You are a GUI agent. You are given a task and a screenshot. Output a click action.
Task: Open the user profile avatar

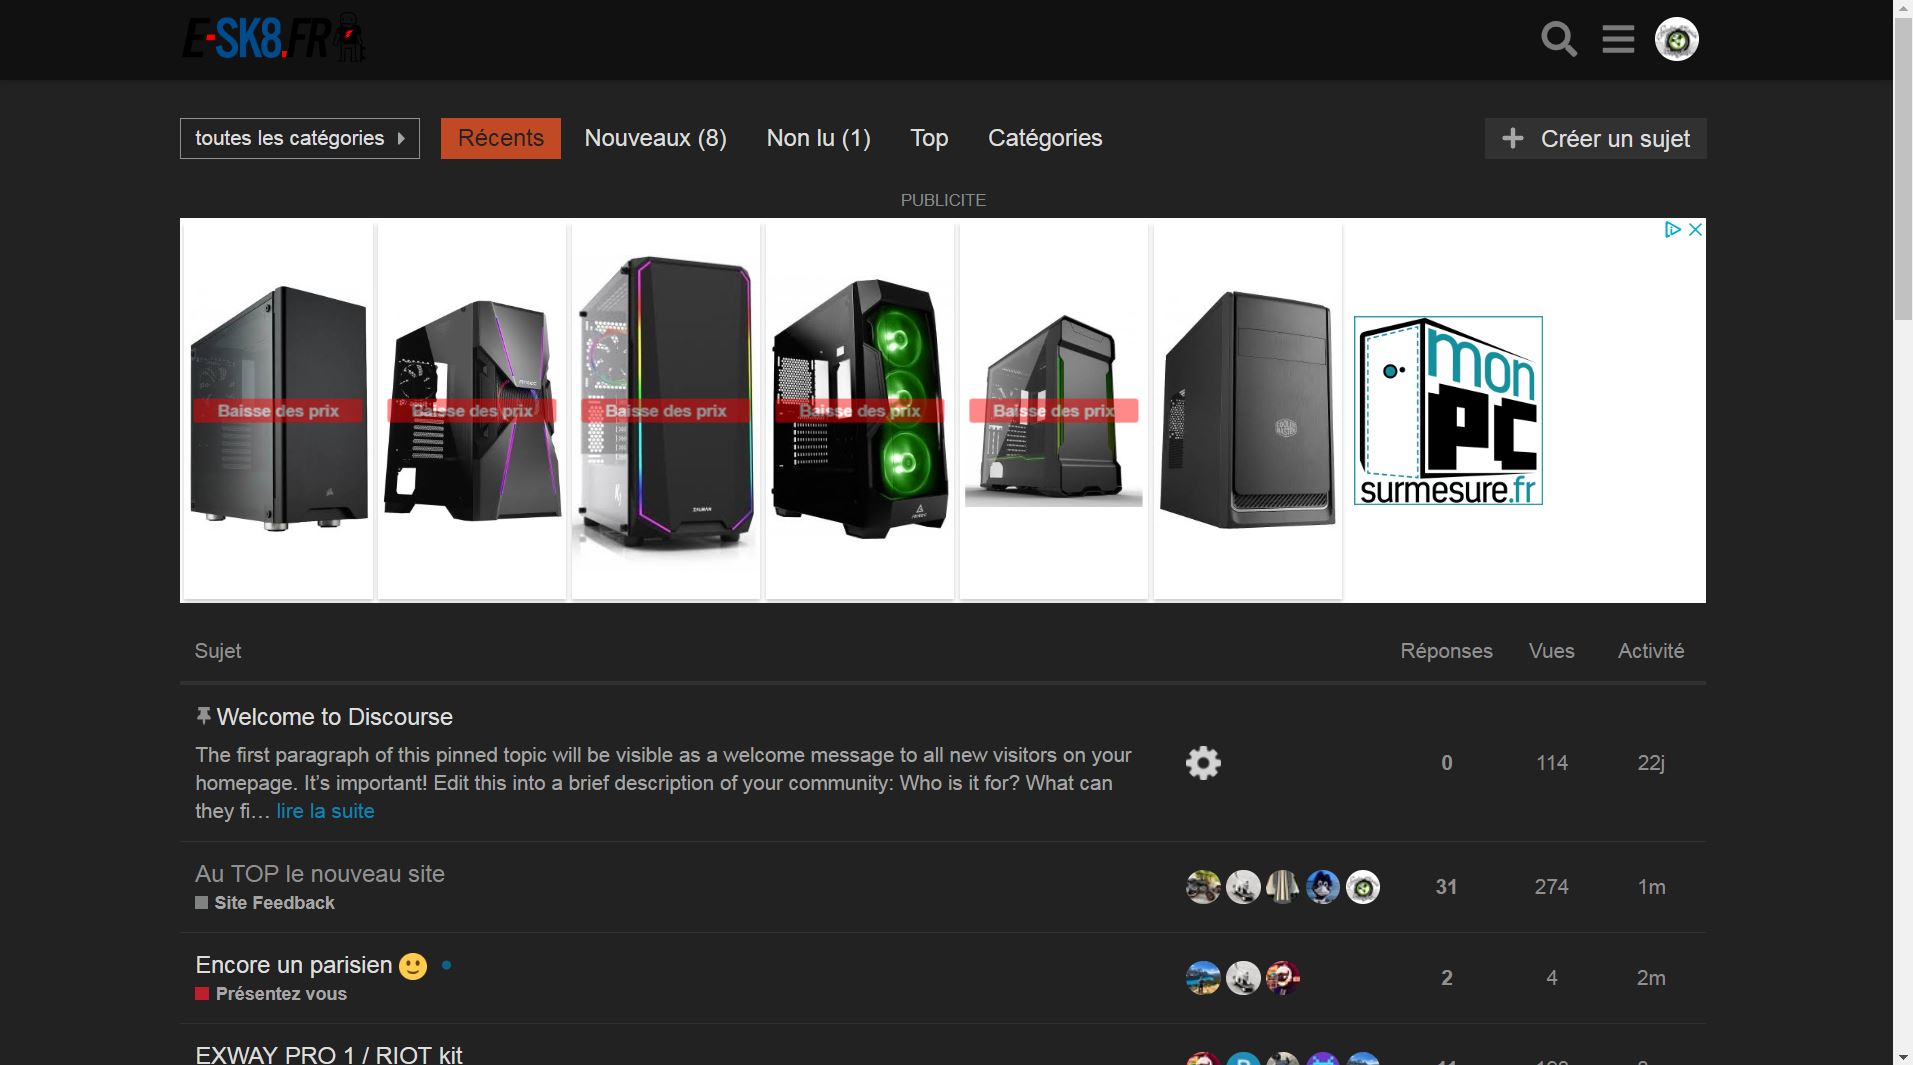pos(1677,40)
